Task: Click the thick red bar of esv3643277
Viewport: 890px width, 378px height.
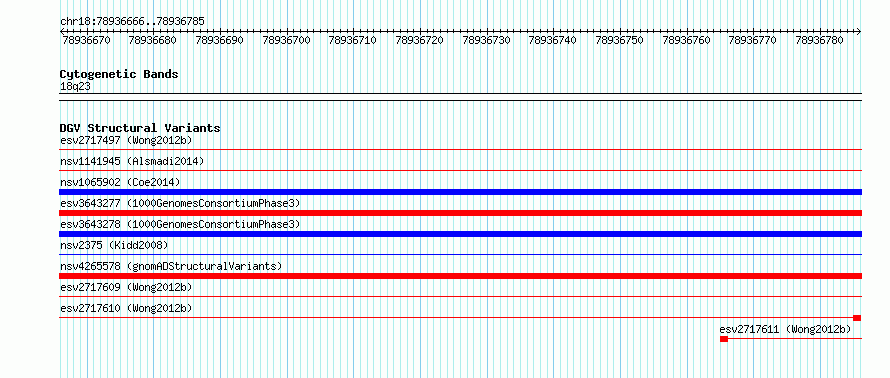Action: point(460,213)
